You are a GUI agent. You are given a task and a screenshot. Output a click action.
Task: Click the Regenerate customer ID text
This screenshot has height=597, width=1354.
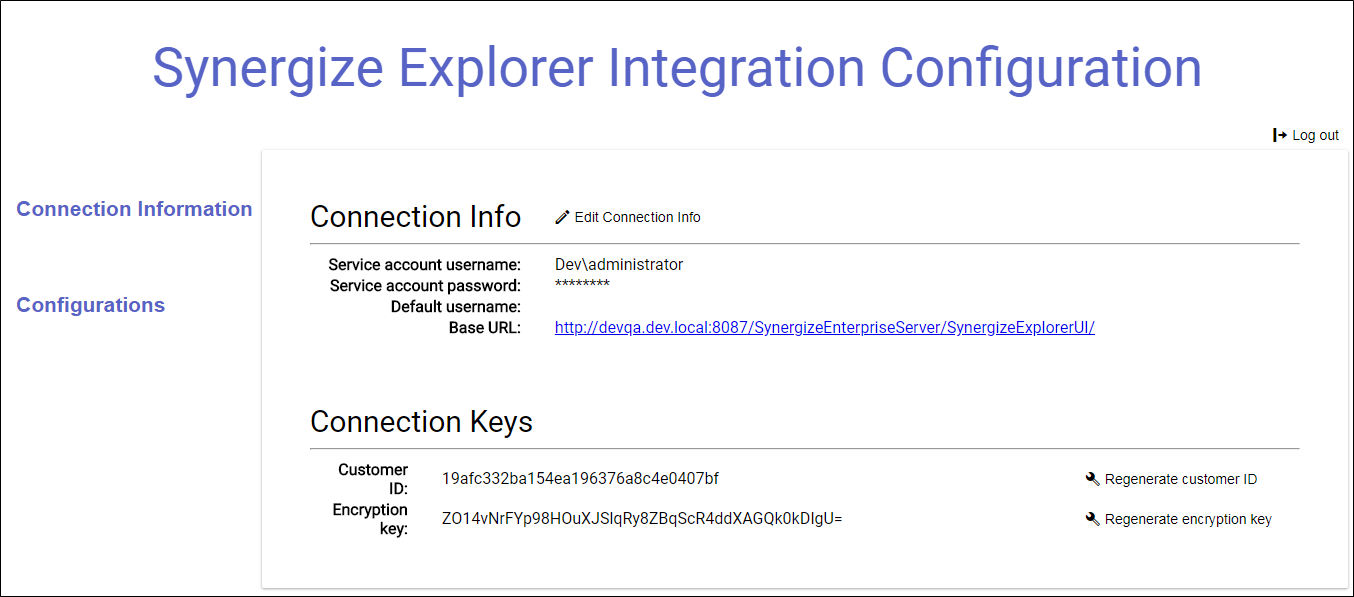[x=1181, y=479]
